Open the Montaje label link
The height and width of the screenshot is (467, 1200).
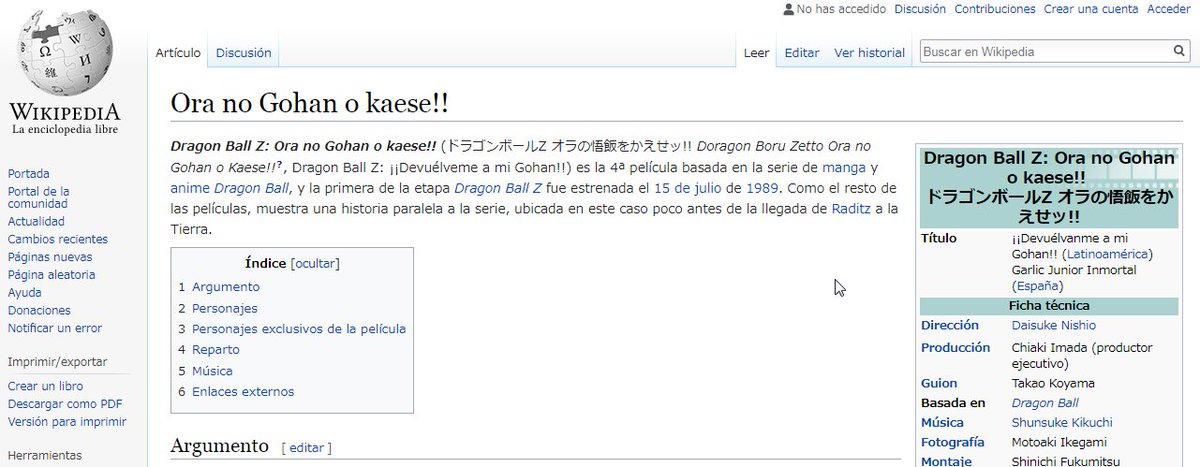coord(947,461)
